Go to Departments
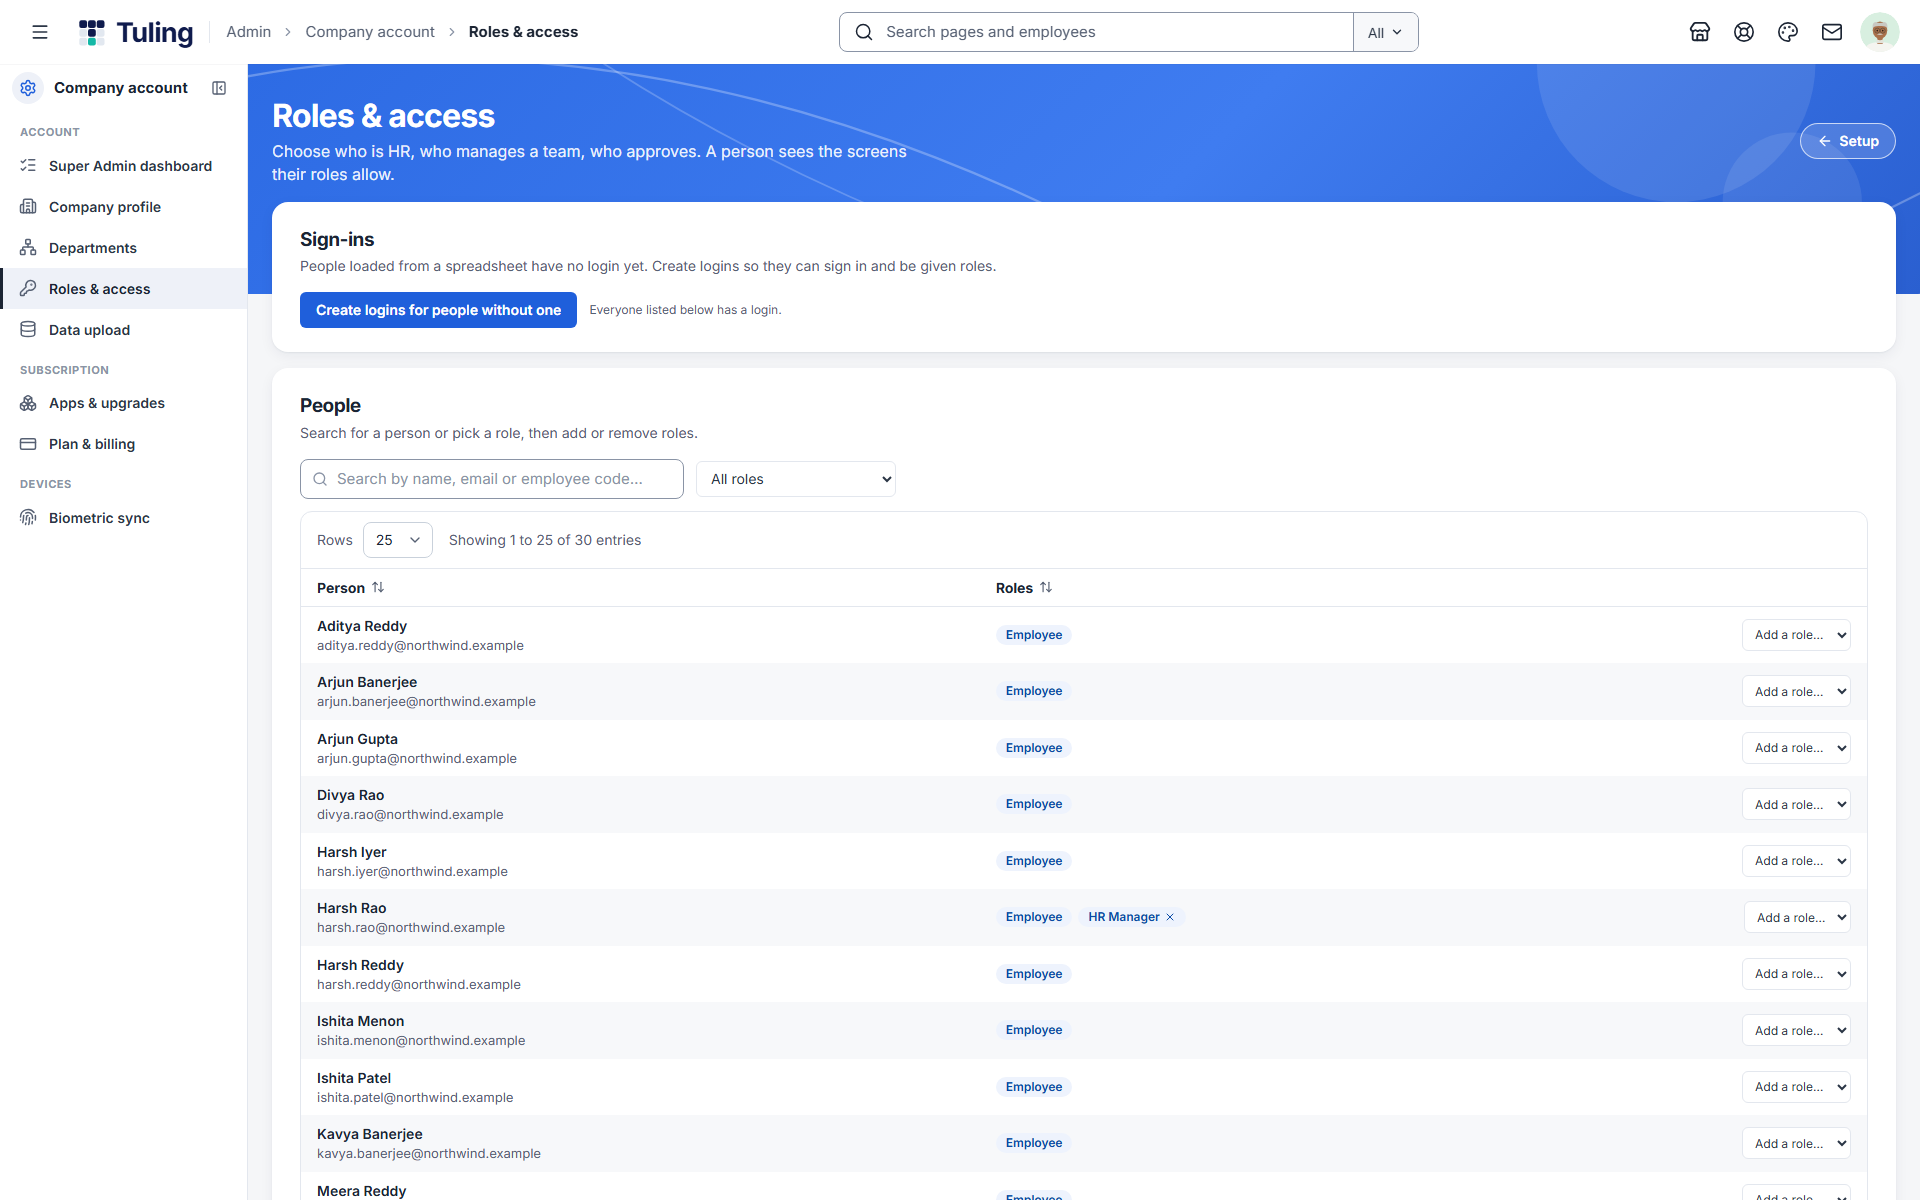 tap(124, 248)
